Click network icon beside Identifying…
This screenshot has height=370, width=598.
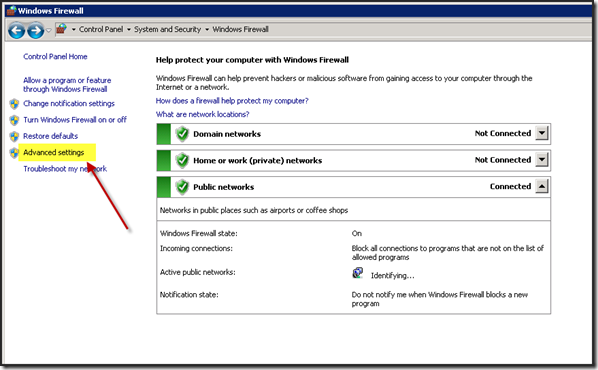358,273
